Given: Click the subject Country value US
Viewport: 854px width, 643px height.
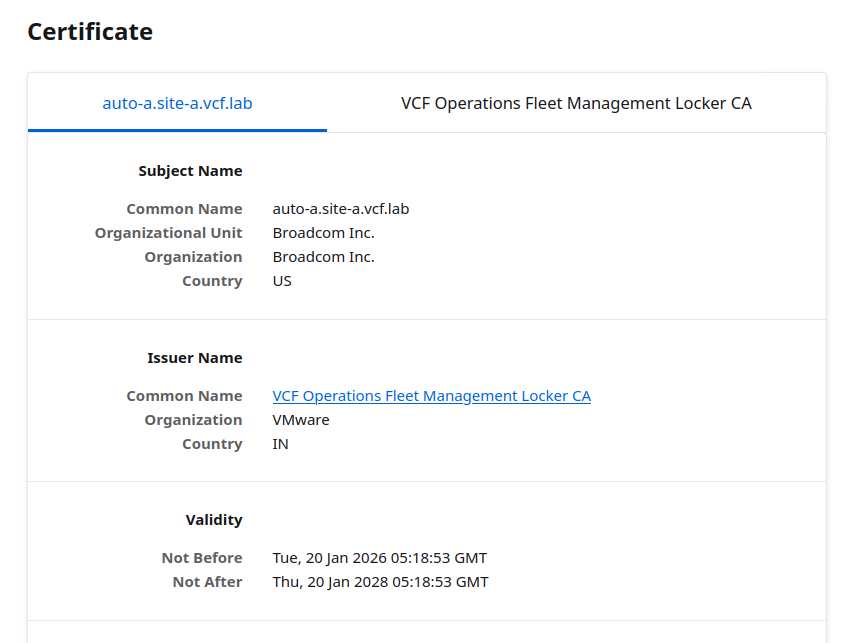Looking at the screenshot, I should 282,281.
